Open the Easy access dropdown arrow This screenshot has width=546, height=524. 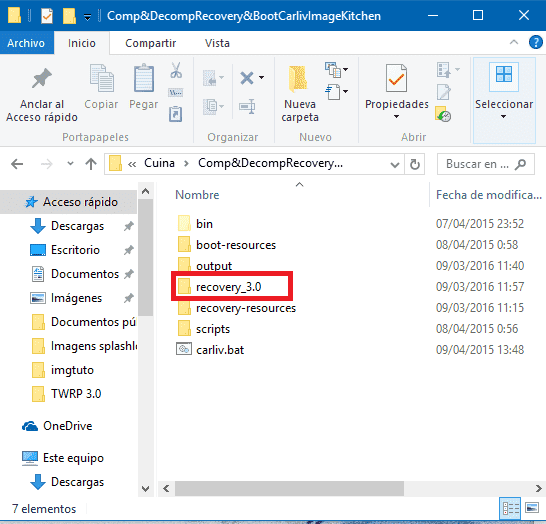tap(345, 92)
